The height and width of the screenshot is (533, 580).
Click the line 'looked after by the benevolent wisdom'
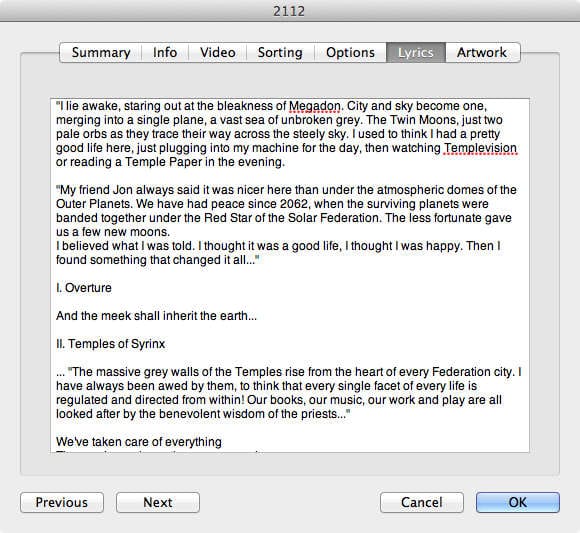(203, 414)
